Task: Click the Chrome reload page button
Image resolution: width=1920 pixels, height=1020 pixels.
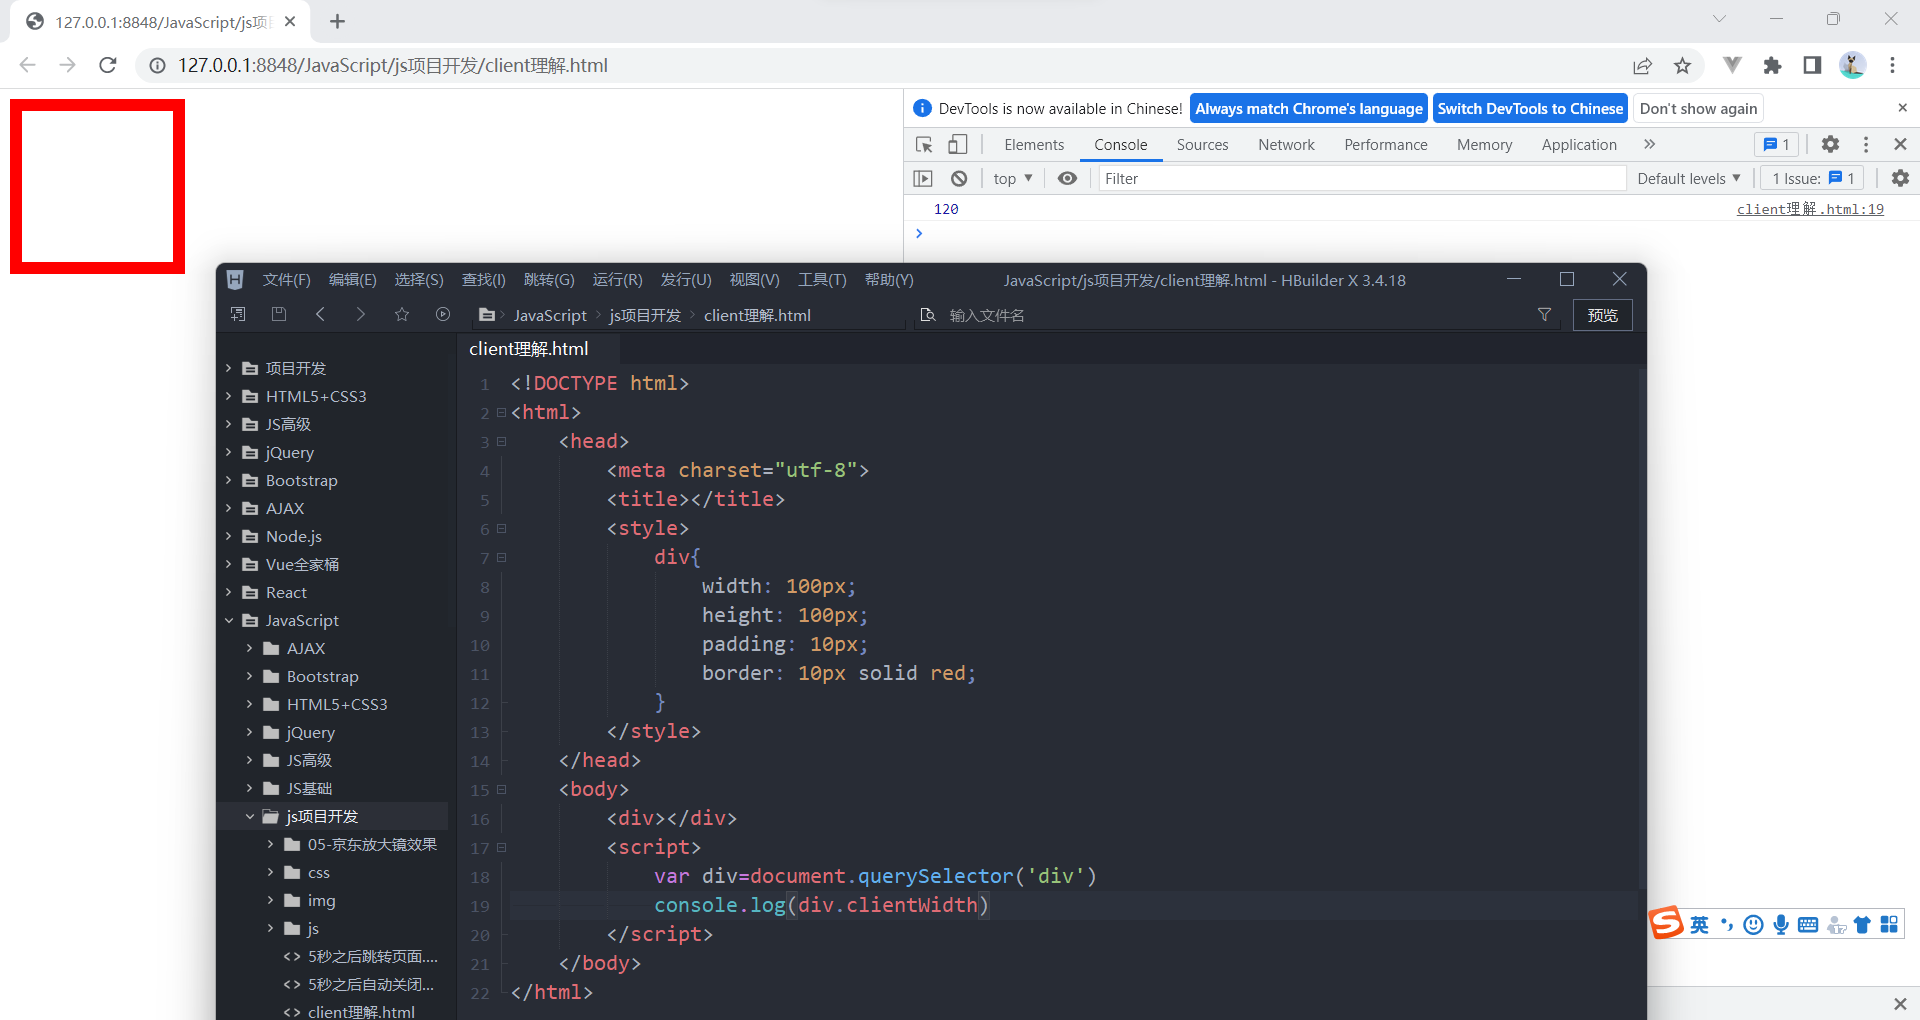Action: pyautogui.click(x=108, y=65)
